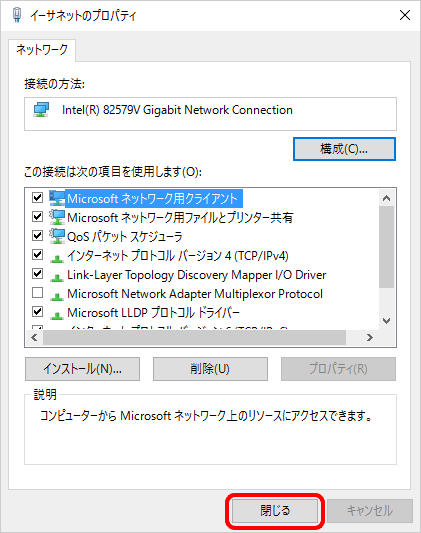Click the ファイルとプリンター共有 item icon

(57, 217)
